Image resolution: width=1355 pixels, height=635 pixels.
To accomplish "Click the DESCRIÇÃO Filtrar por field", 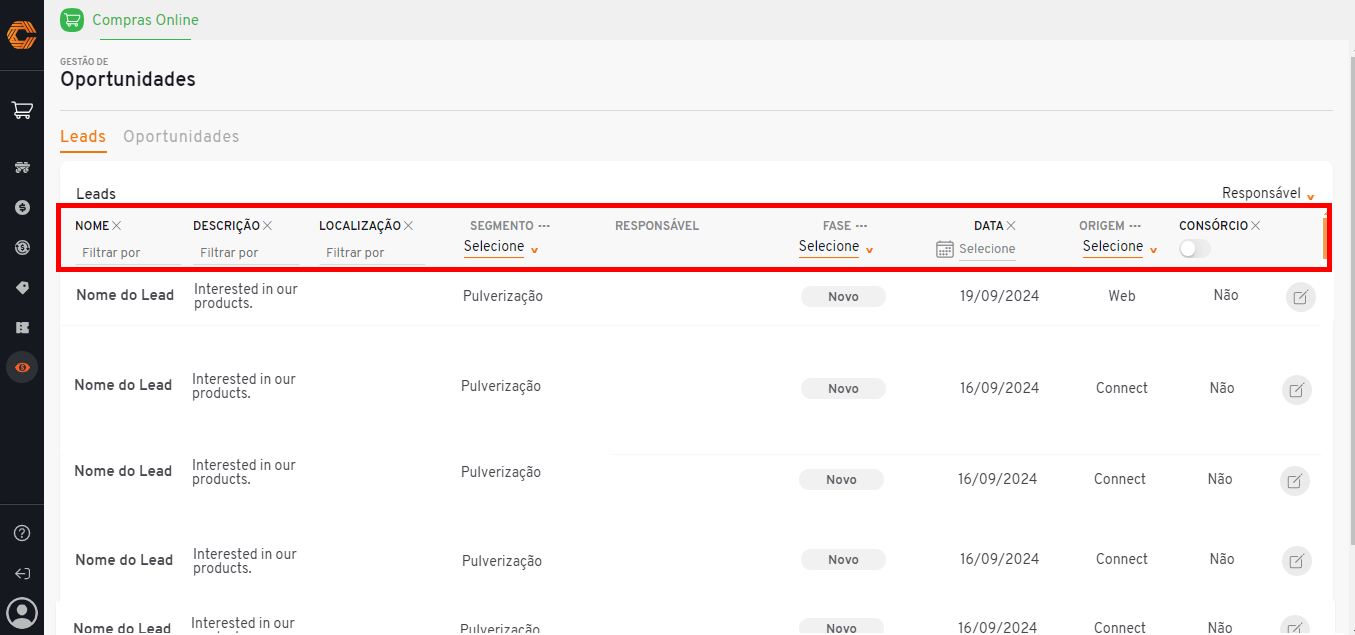I will click(x=246, y=253).
